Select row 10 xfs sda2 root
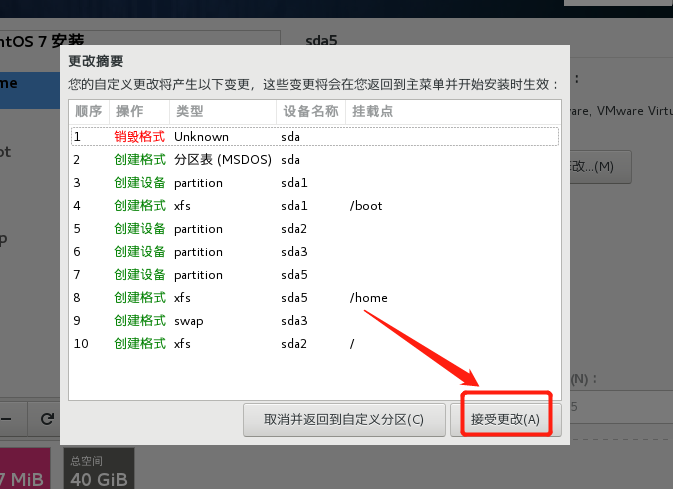The image size is (673, 489). [x=315, y=344]
